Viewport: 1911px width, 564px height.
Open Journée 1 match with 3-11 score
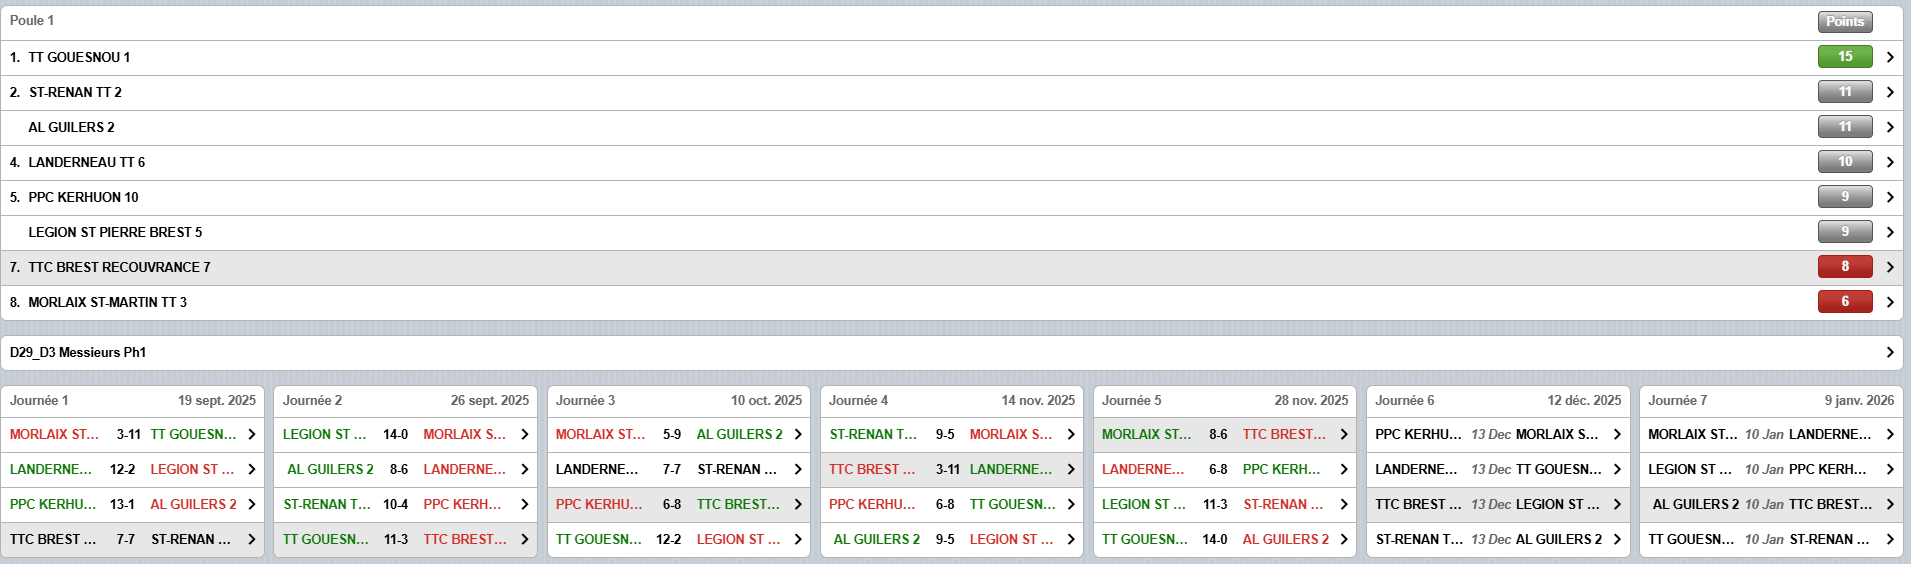click(132, 434)
